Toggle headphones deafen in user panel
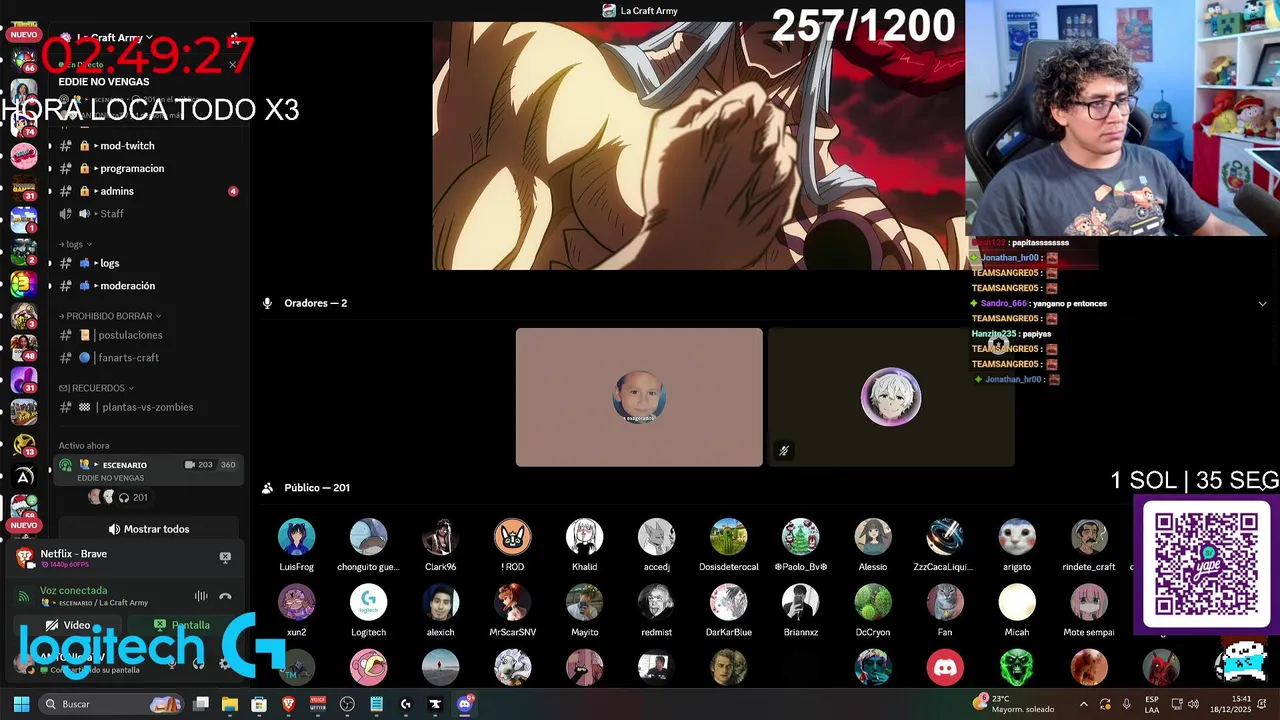1280x720 pixels. point(198,662)
